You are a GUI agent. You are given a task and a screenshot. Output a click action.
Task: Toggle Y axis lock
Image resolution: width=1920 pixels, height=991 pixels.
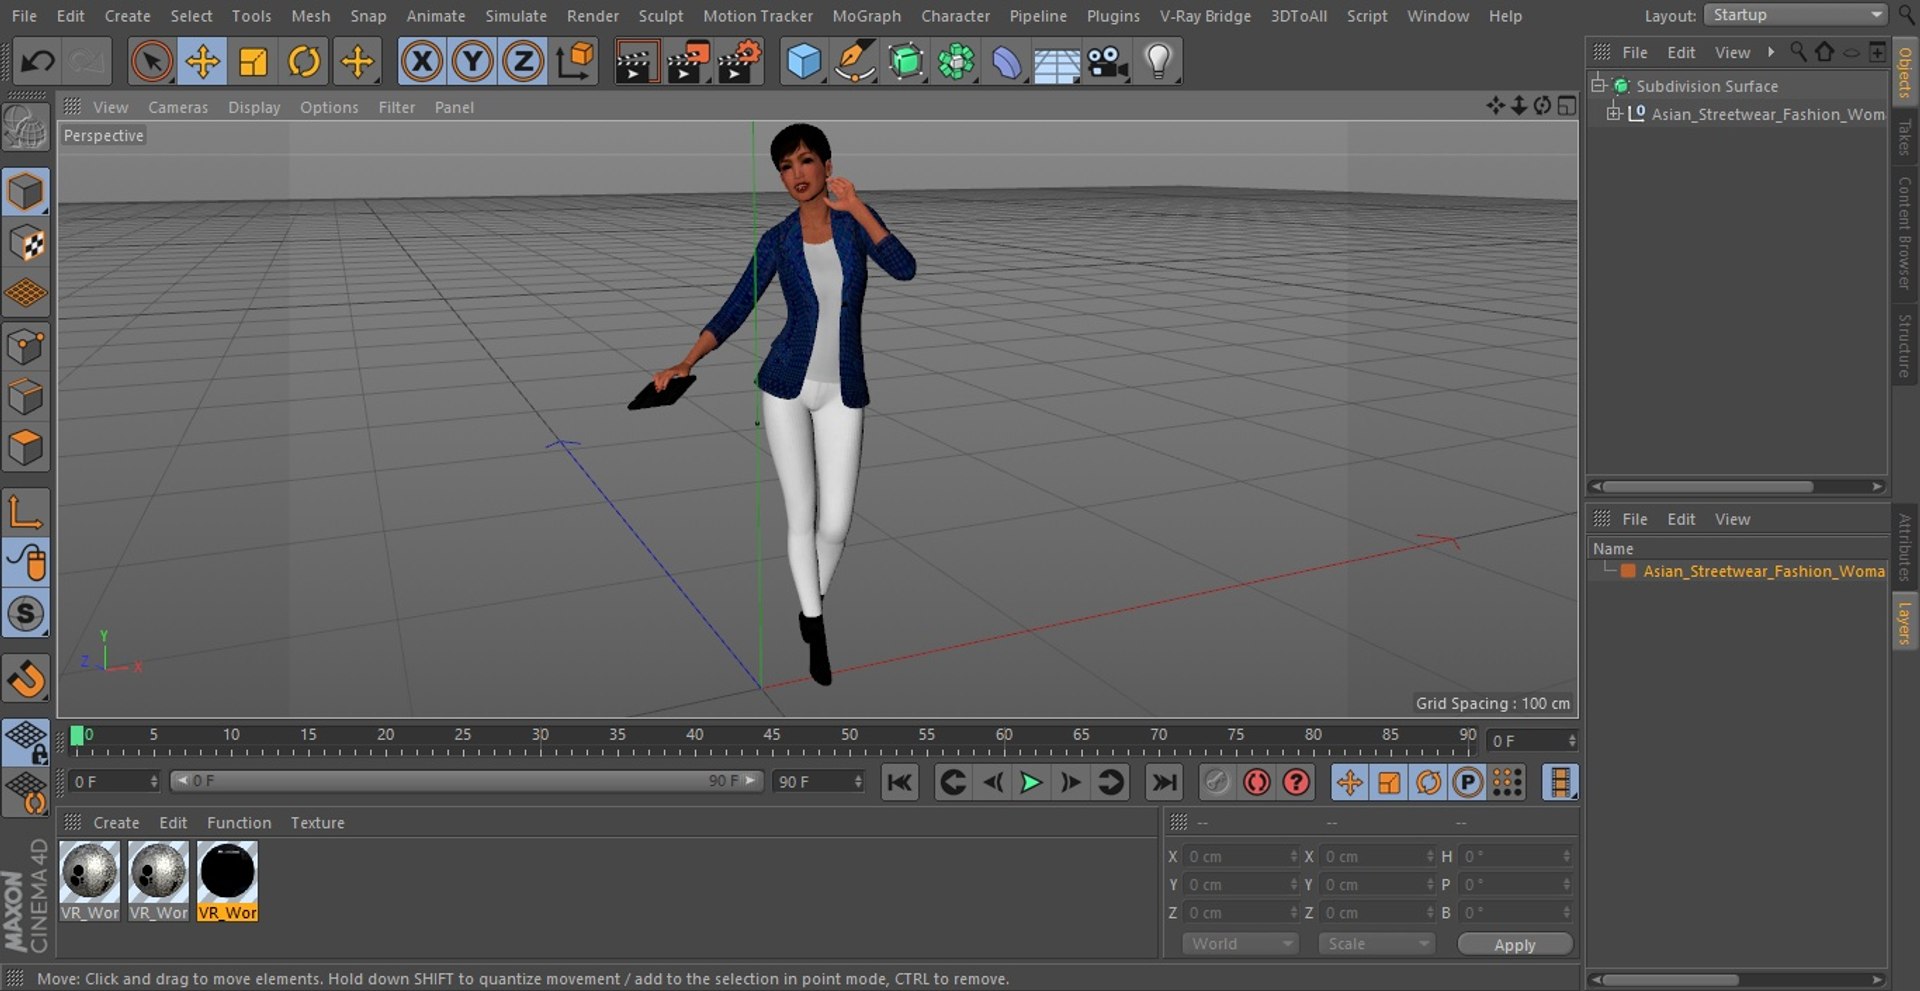pos(473,62)
